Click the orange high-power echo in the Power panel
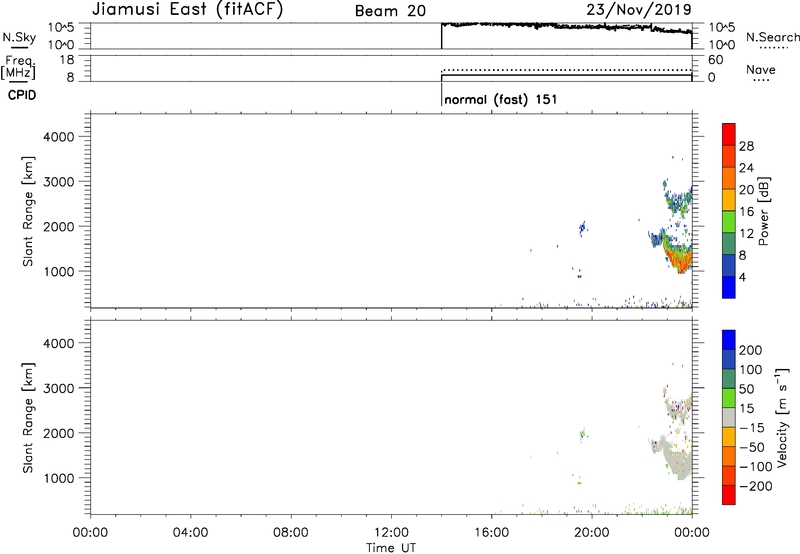Viewport: 800px width, 554px height. pos(680,260)
